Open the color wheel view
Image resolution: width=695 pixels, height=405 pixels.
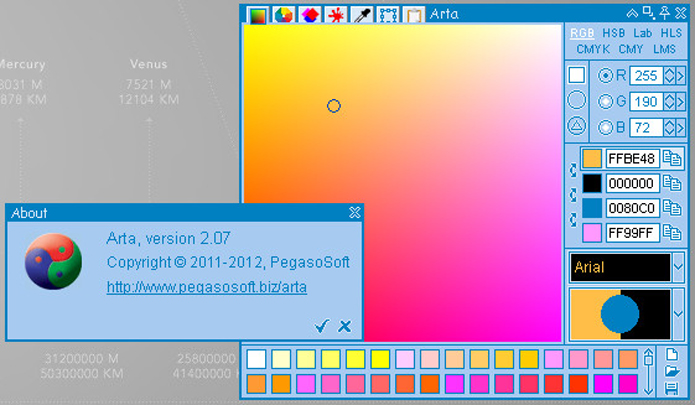pyautogui.click(x=284, y=14)
